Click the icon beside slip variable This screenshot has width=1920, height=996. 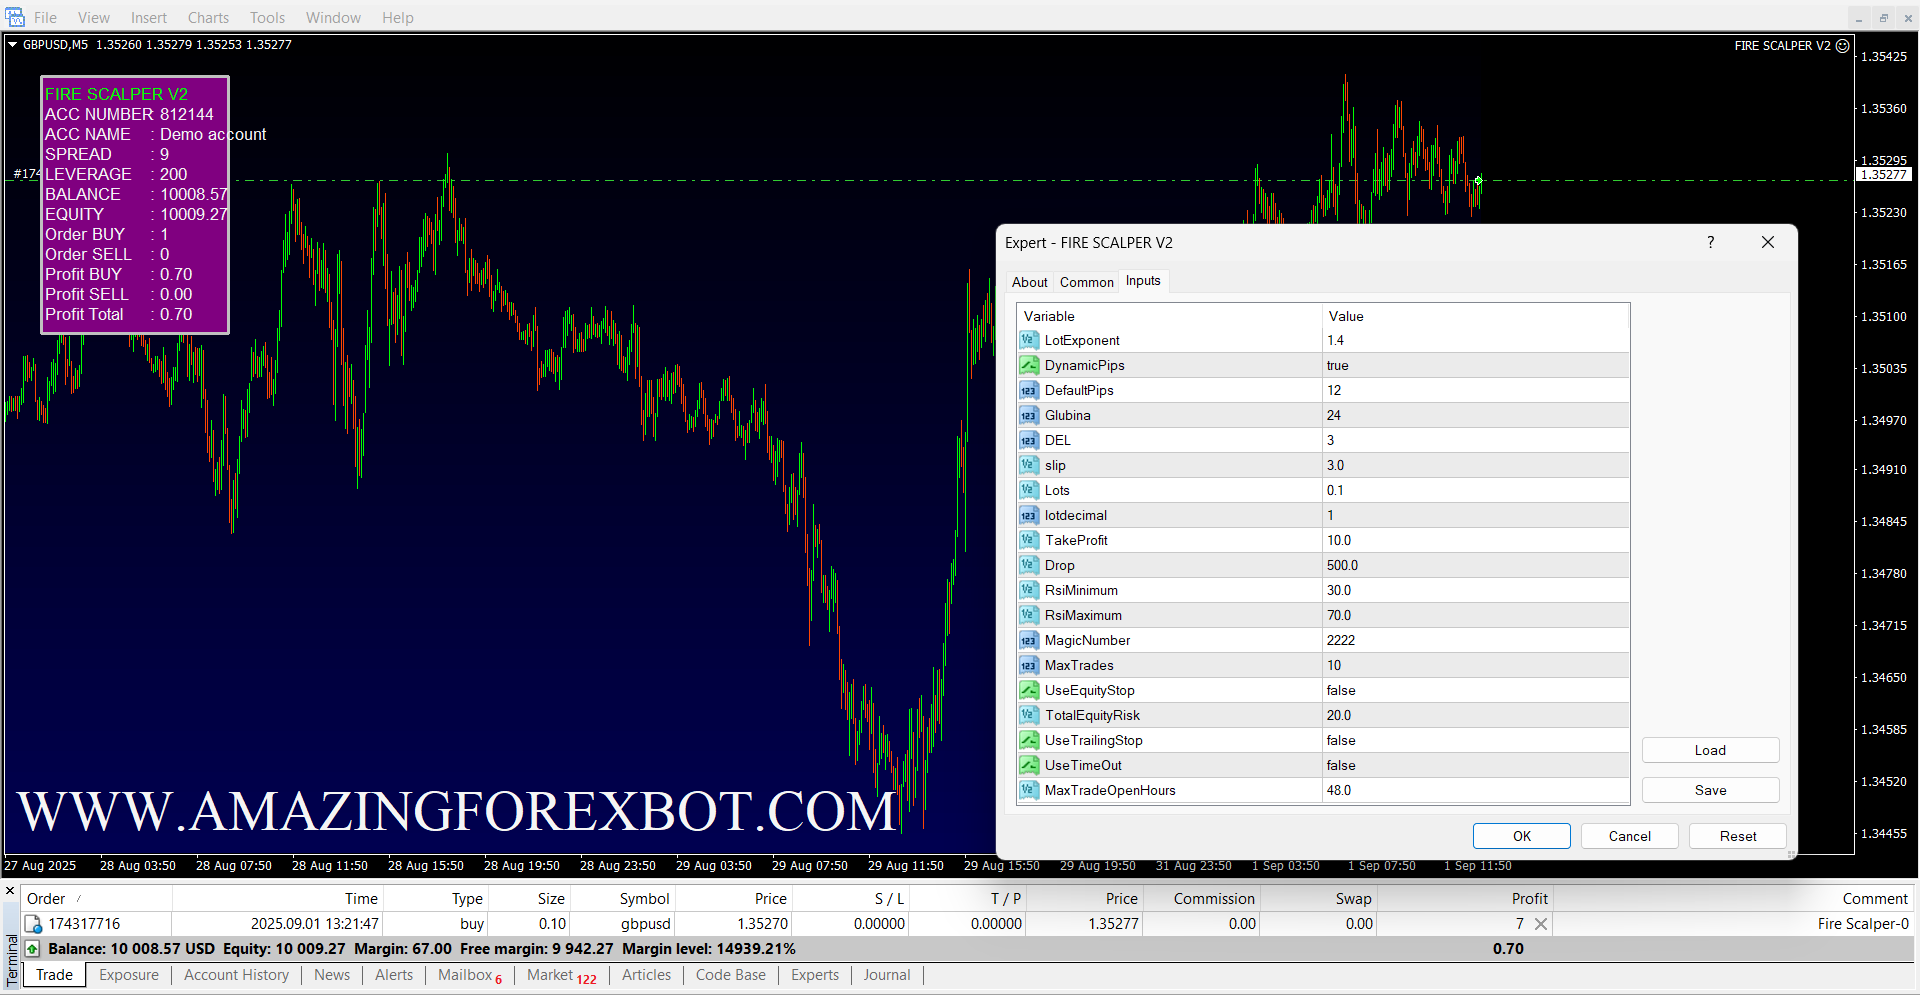[x=1029, y=465]
